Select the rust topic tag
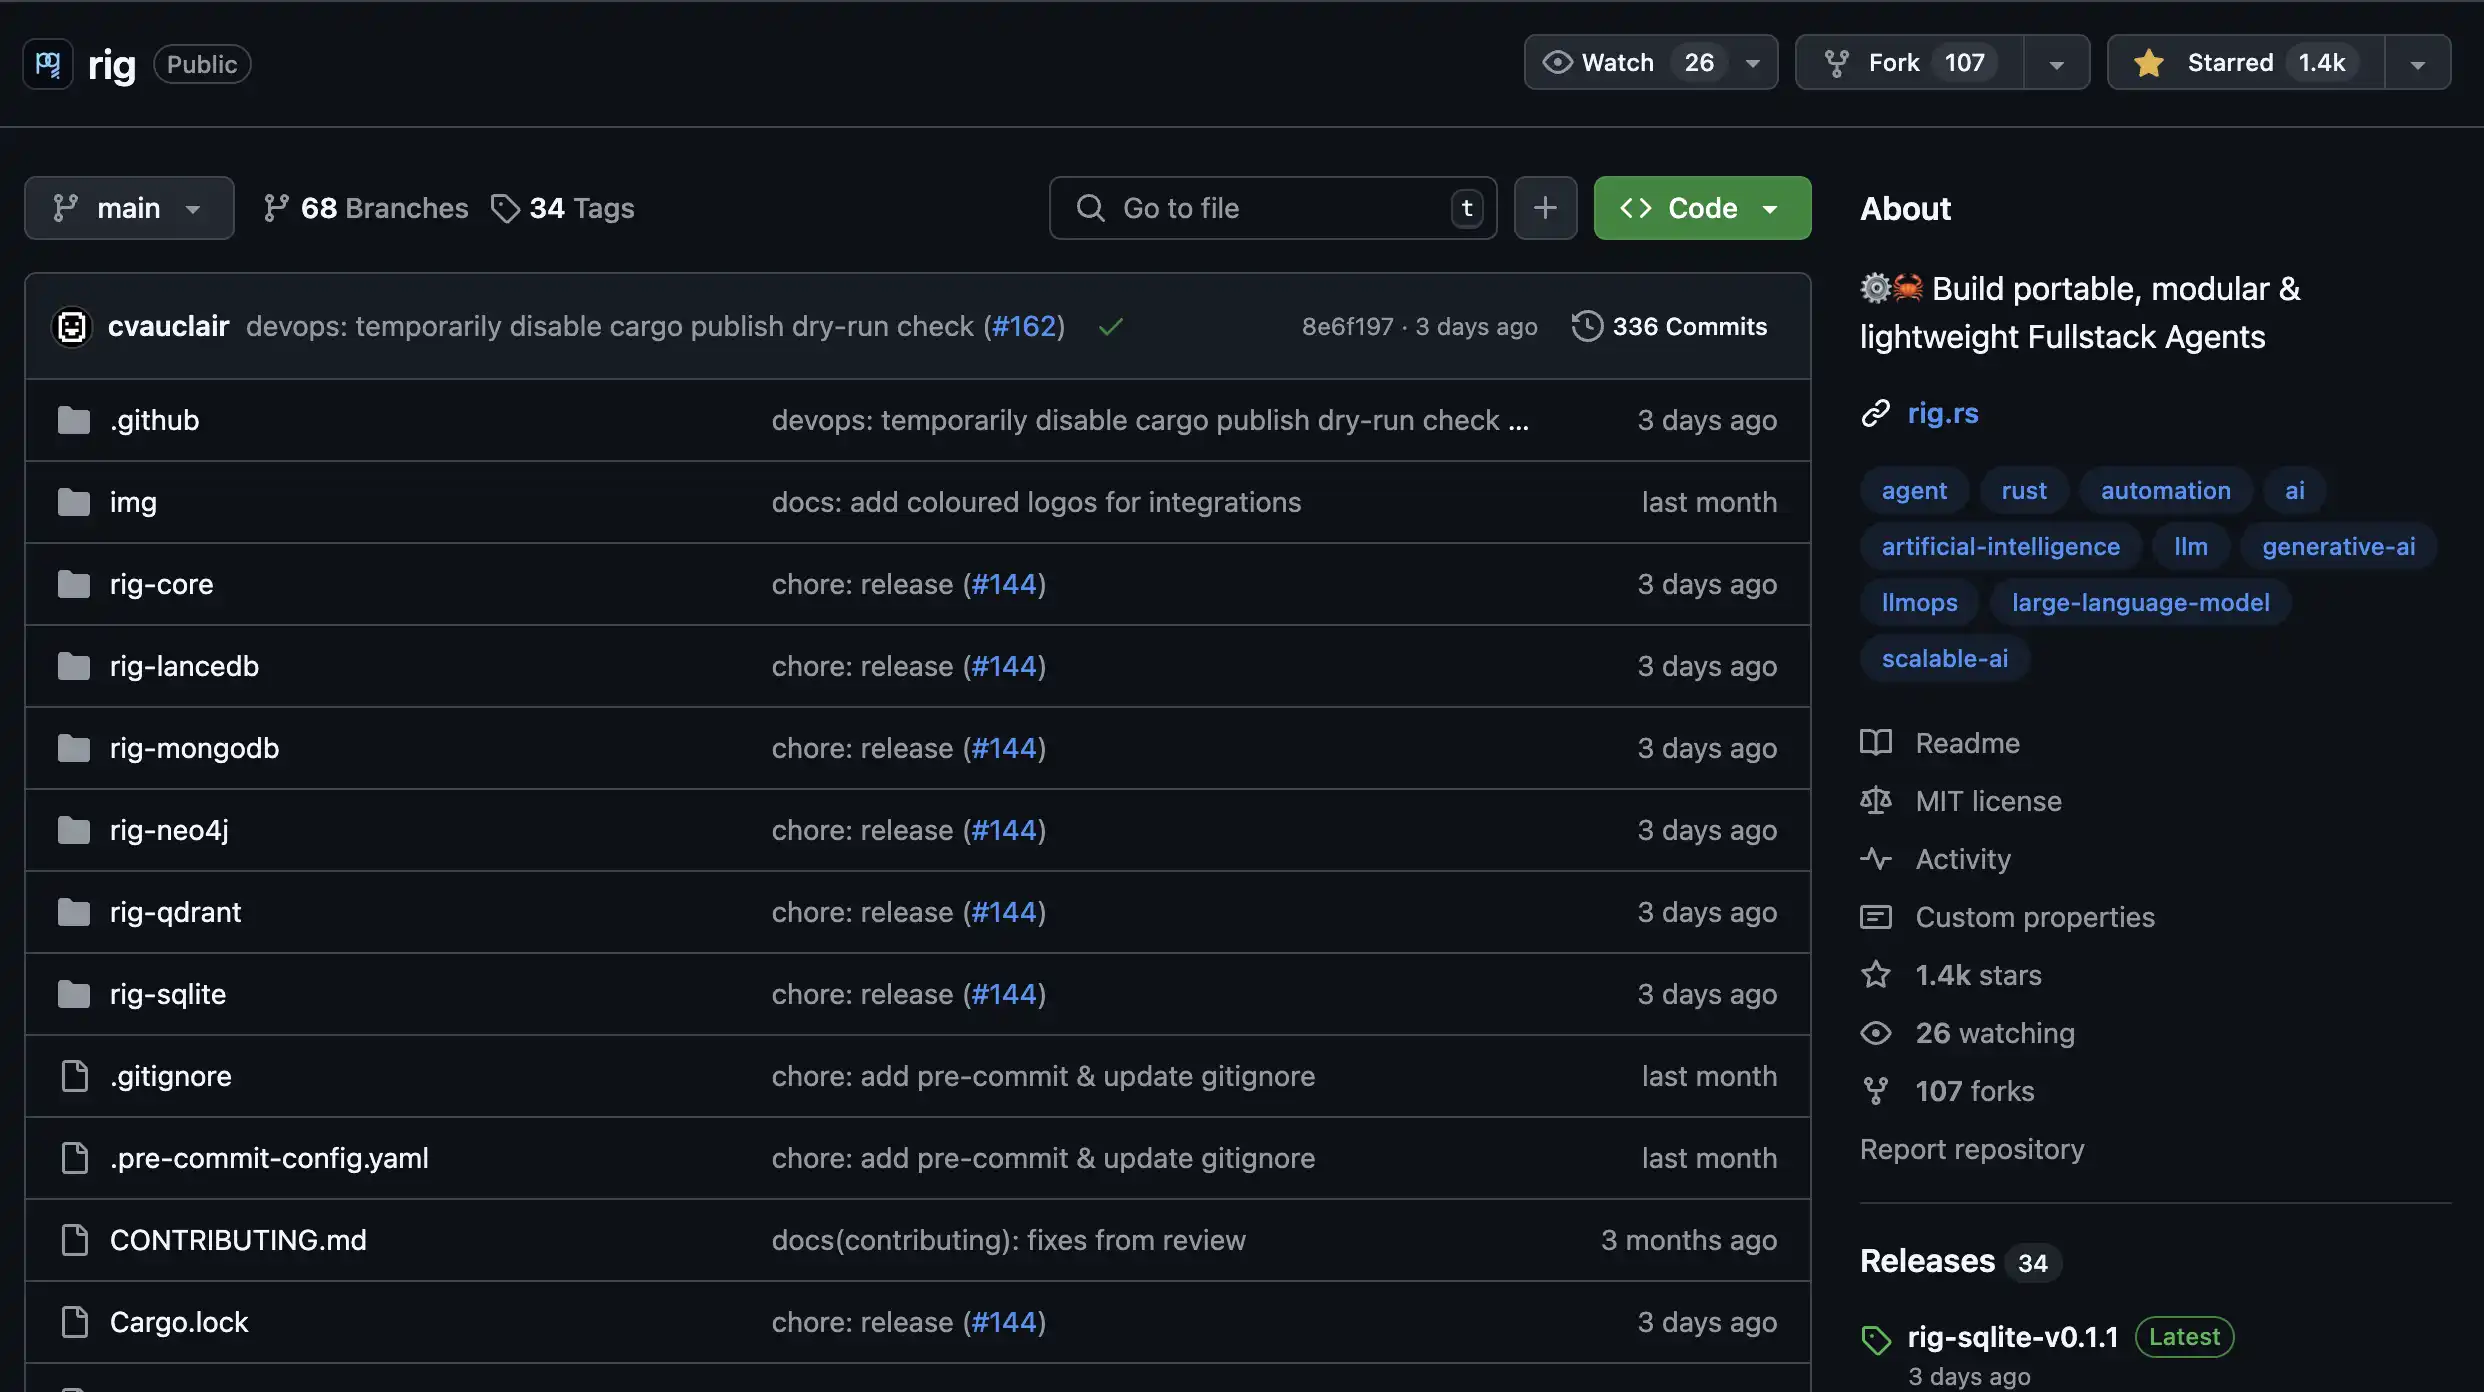The height and width of the screenshot is (1392, 2484). click(x=2023, y=491)
